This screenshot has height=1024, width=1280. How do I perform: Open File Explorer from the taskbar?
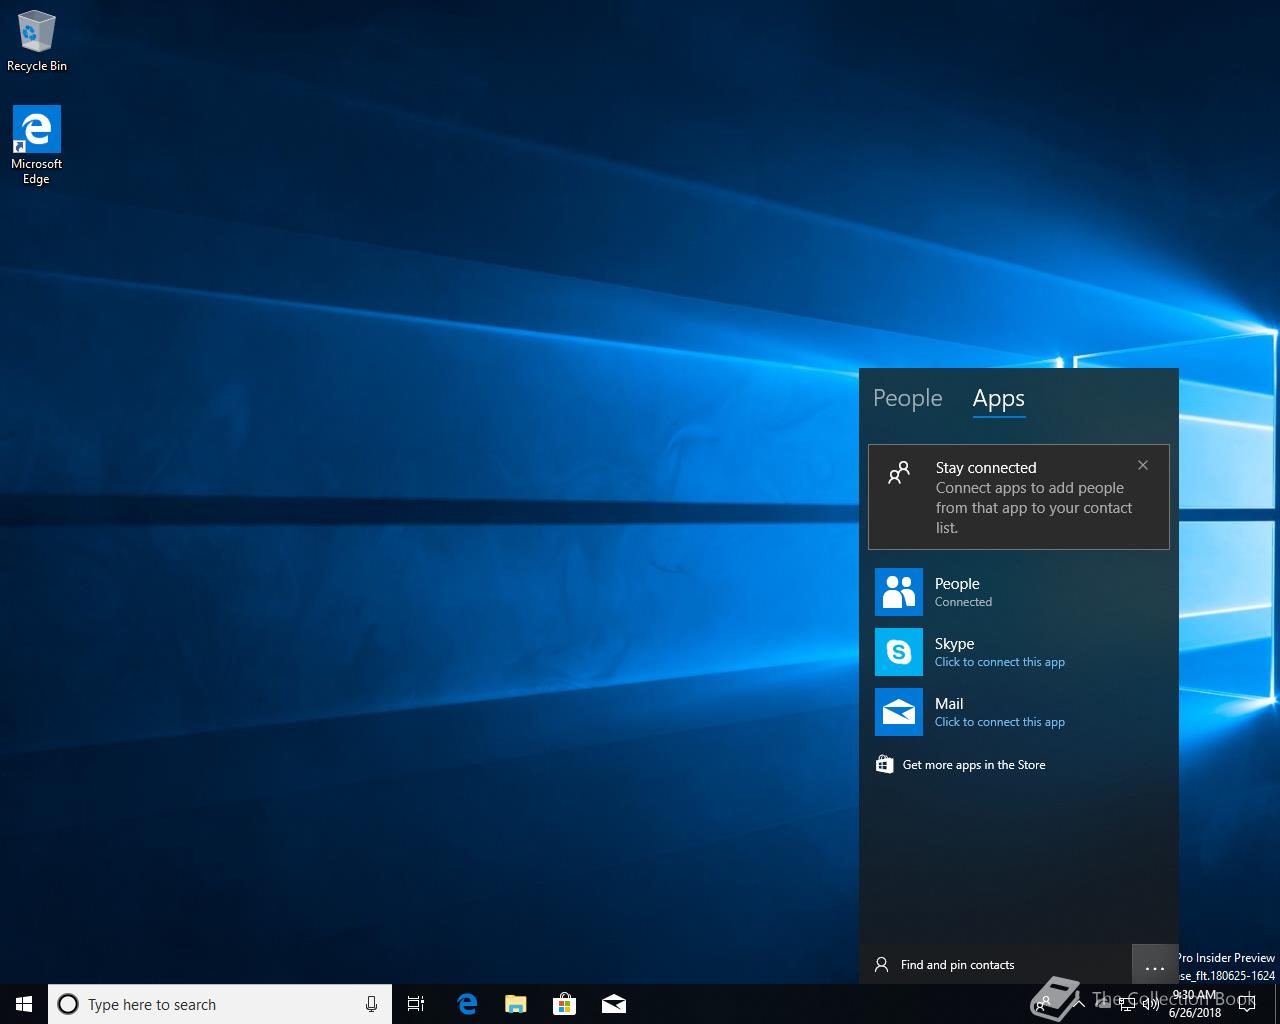point(516,1004)
